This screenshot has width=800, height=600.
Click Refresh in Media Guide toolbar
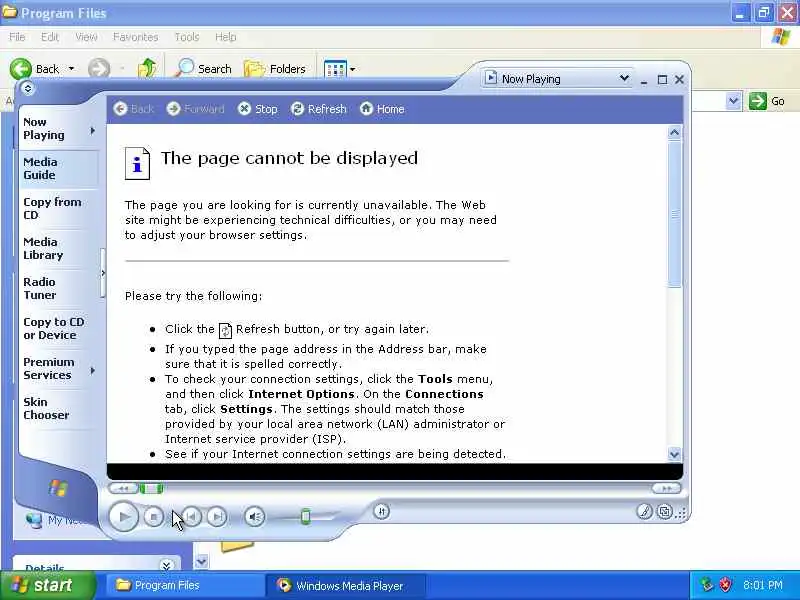pos(318,109)
